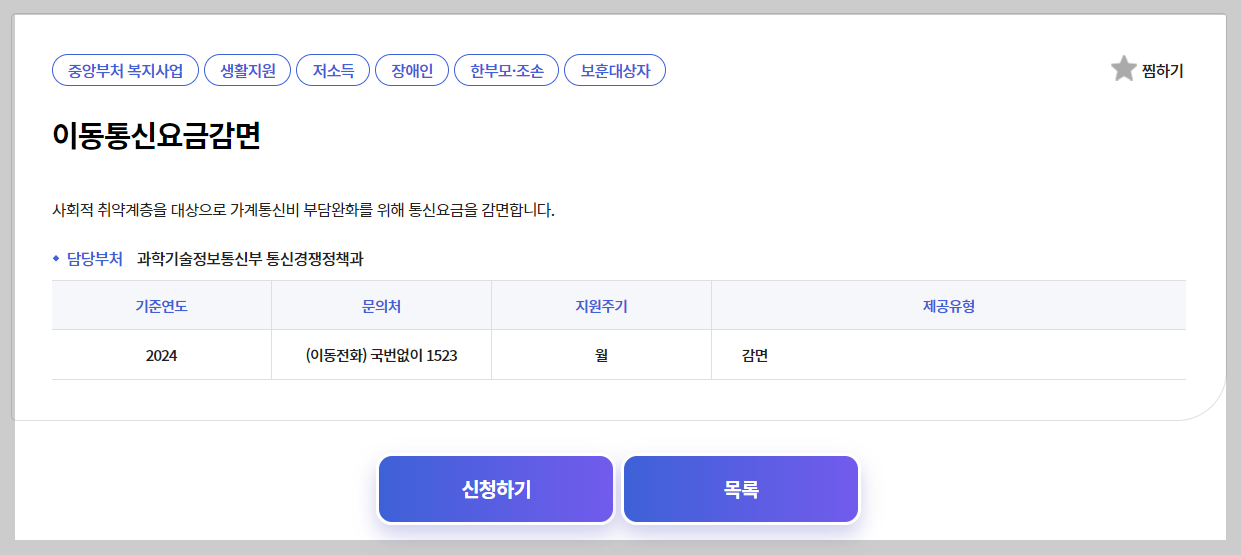Click the 목록 button
The width and height of the screenshot is (1241, 555).
pos(741,490)
